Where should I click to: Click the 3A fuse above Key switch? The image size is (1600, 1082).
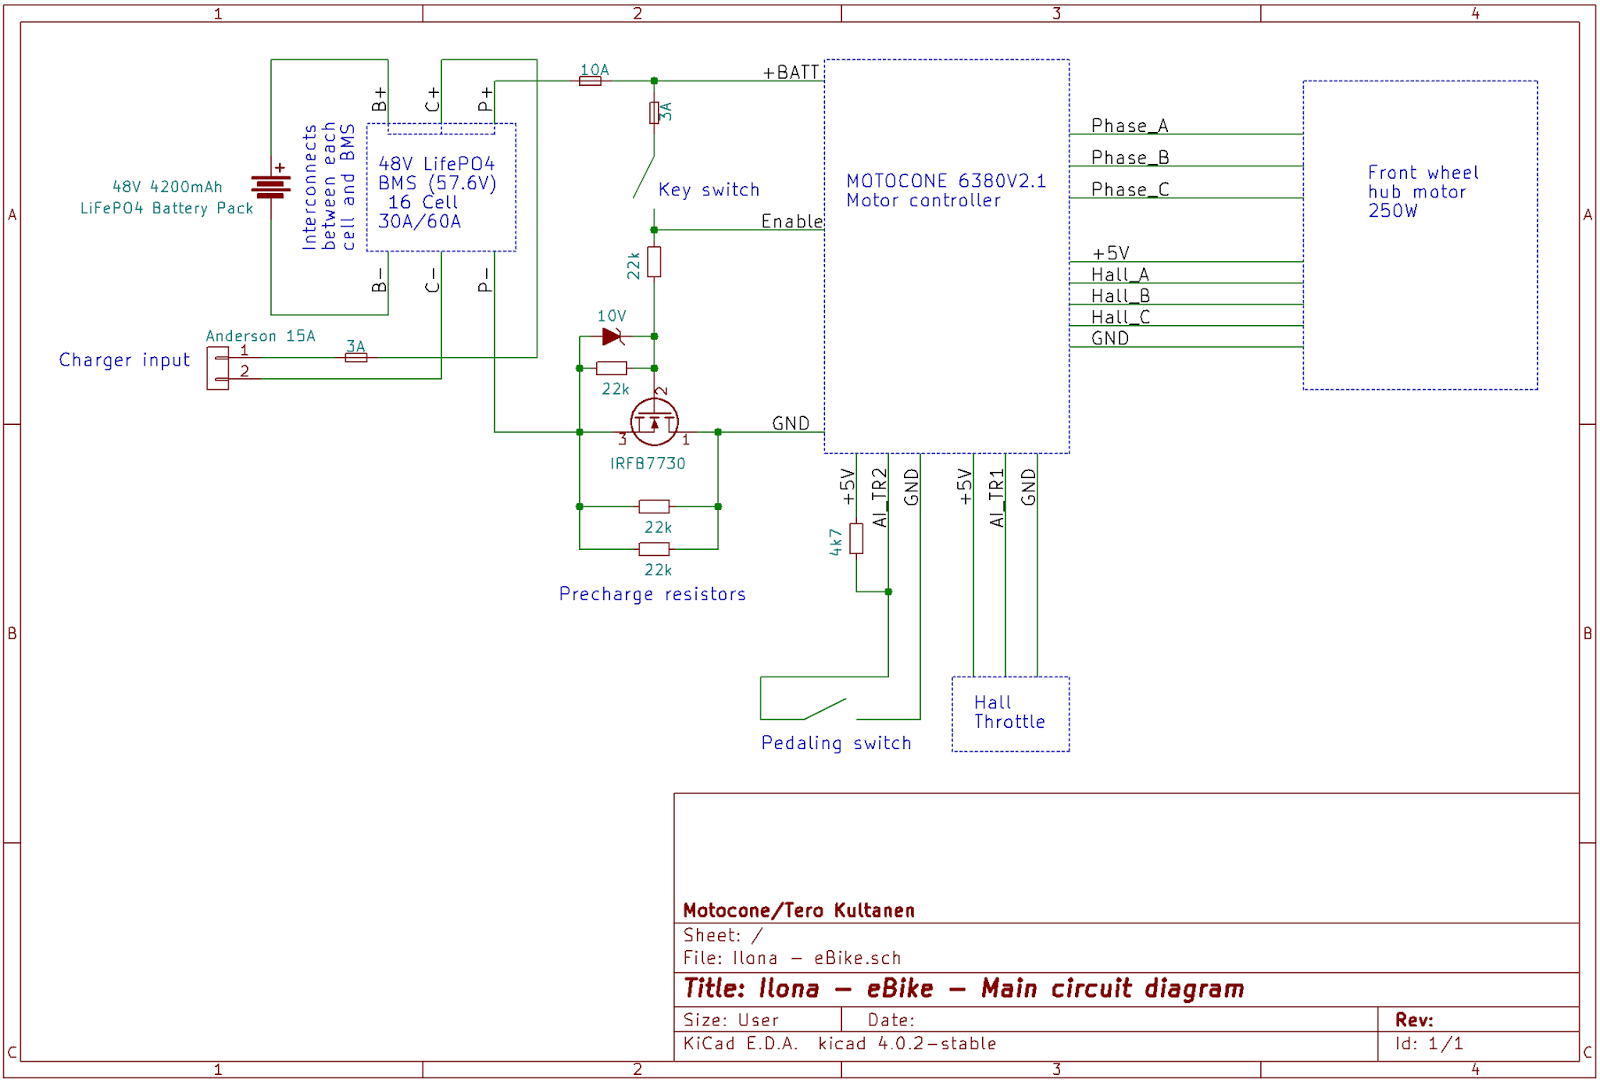(654, 113)
